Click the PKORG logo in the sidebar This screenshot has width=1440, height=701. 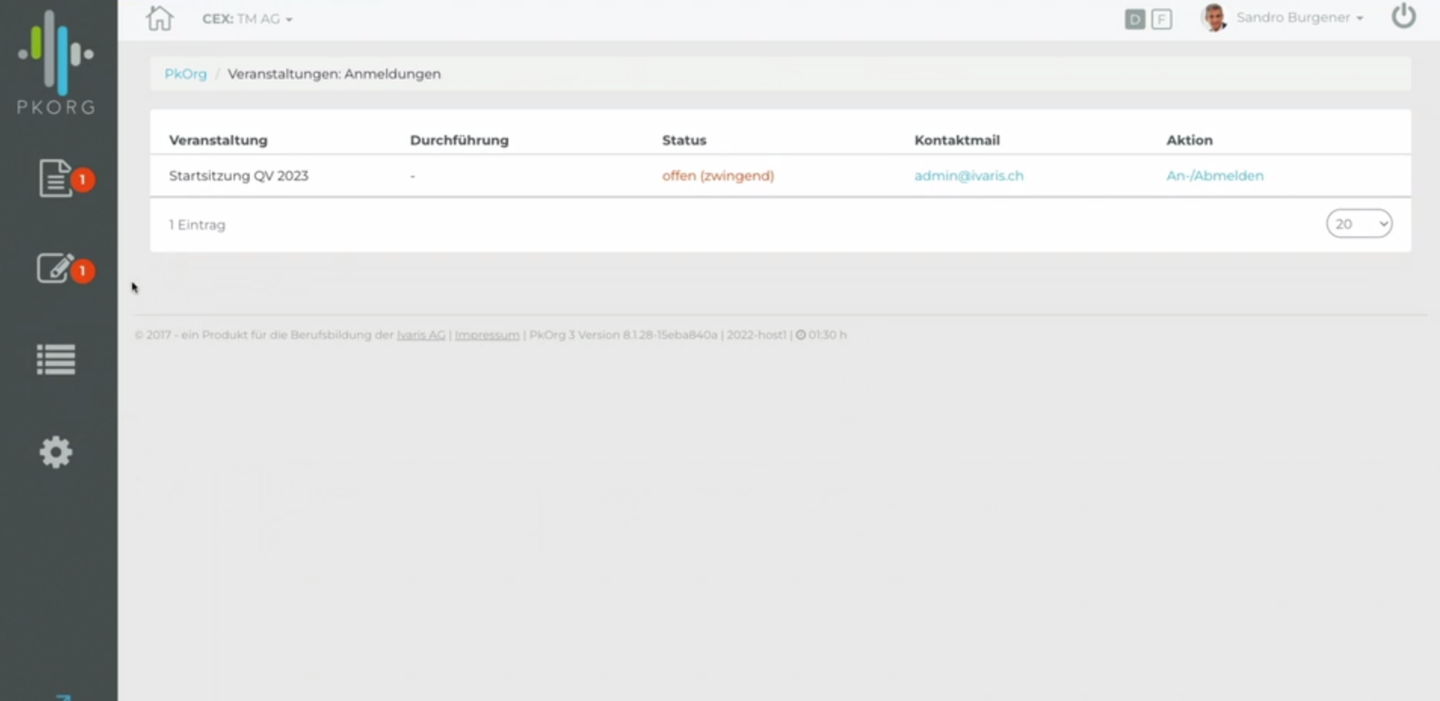coord(56,63)
